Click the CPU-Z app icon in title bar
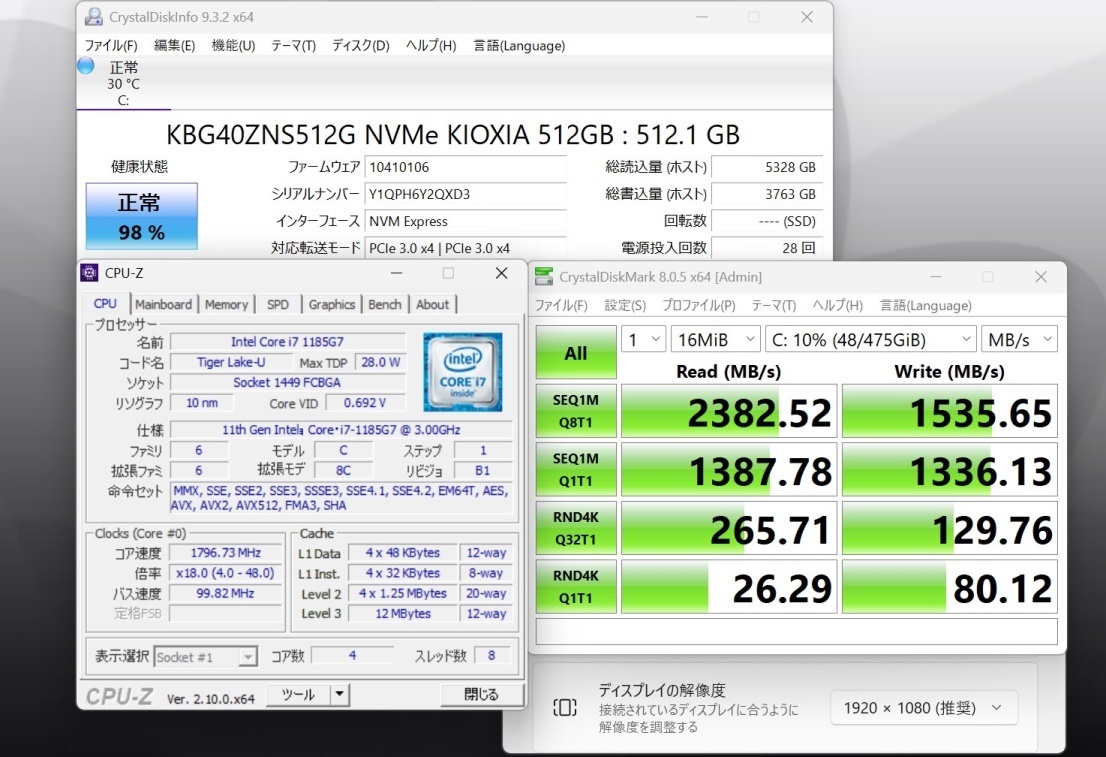The height and width of the screenshot is (757, 1106). (90, 272)
